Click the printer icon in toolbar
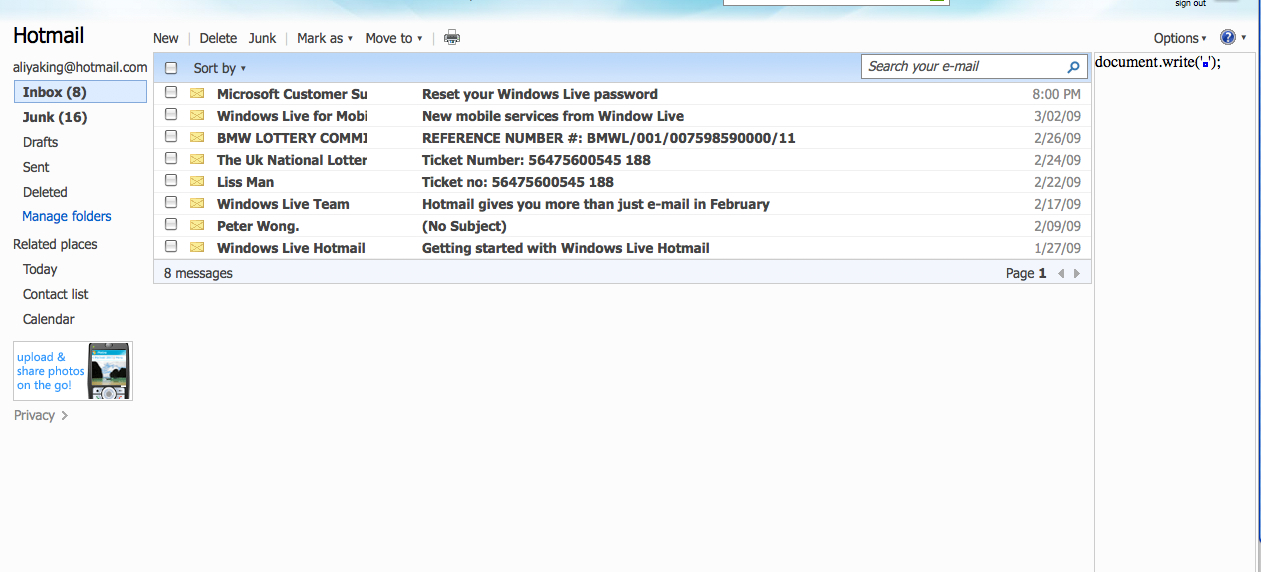 click(452, 38)
